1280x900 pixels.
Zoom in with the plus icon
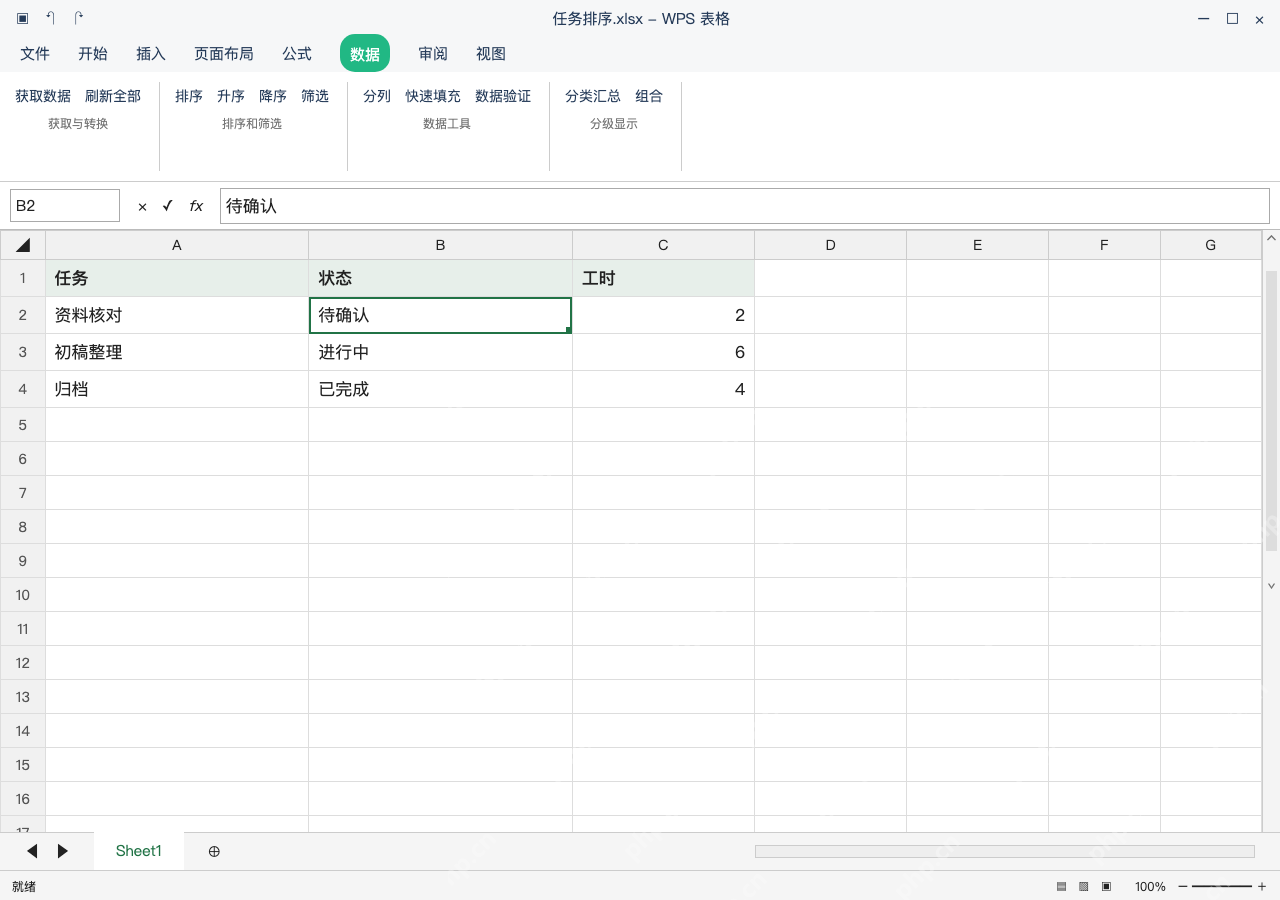pos(1262,886)
